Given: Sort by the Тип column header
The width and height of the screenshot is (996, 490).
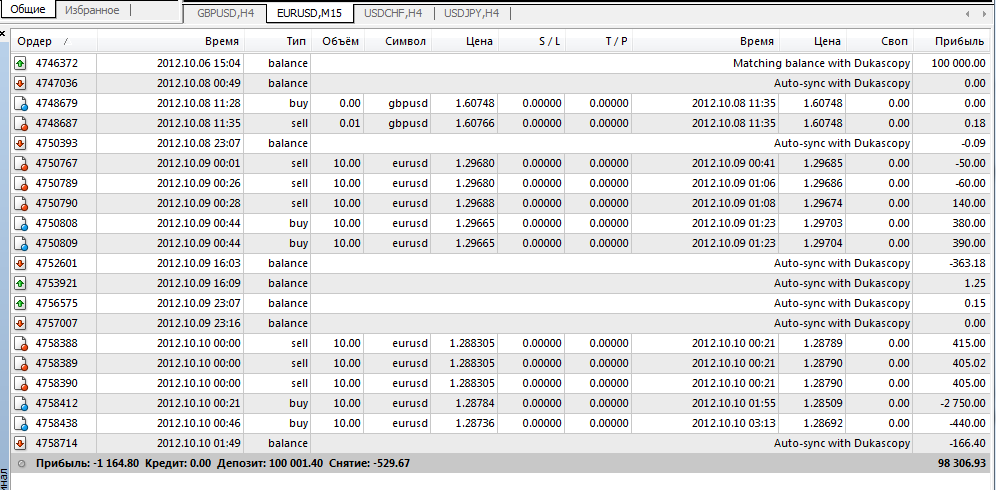Looking at the screenshot, I should [x=278, y=41].
